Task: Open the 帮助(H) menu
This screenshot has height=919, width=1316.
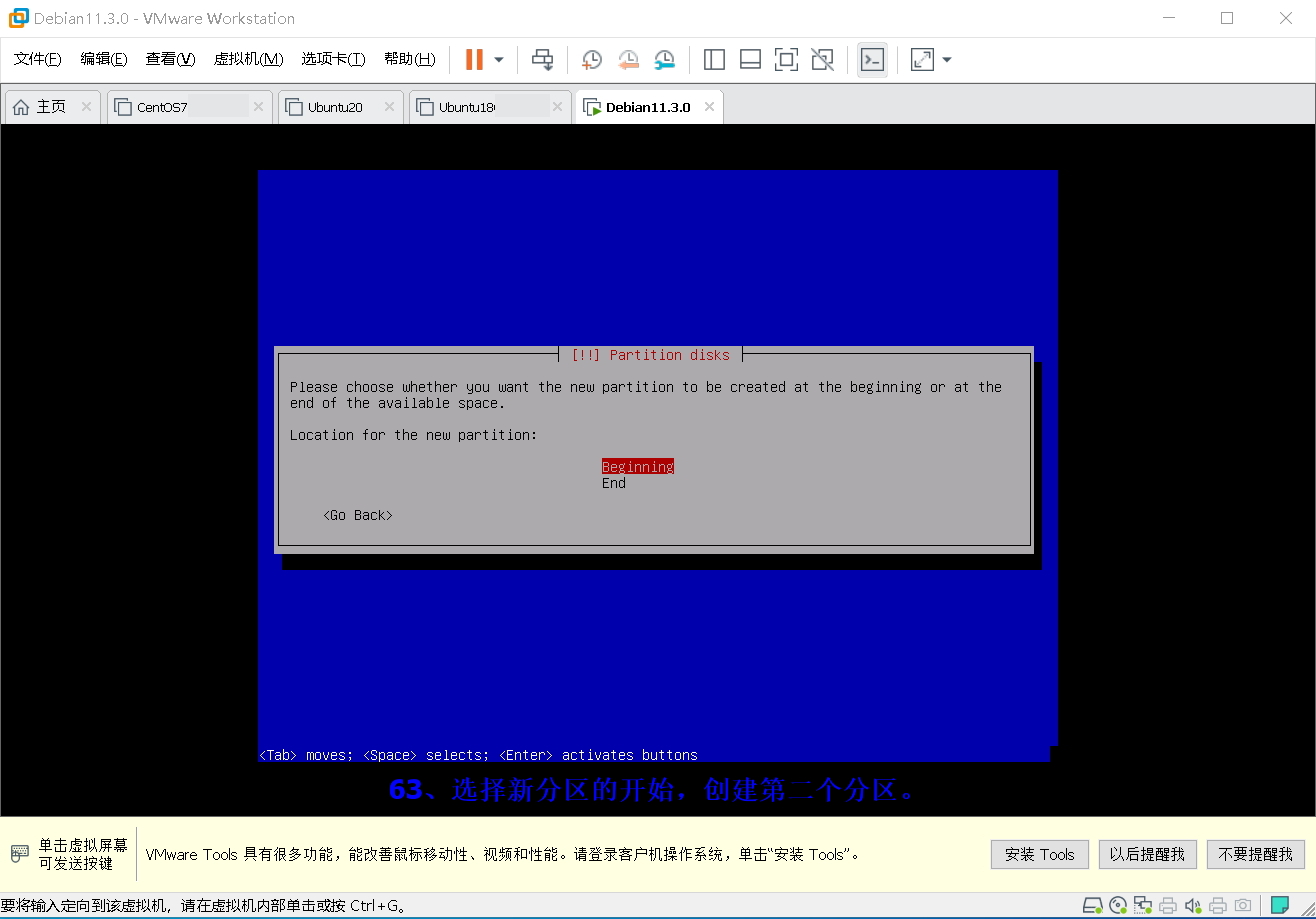Action: (410, 59)
